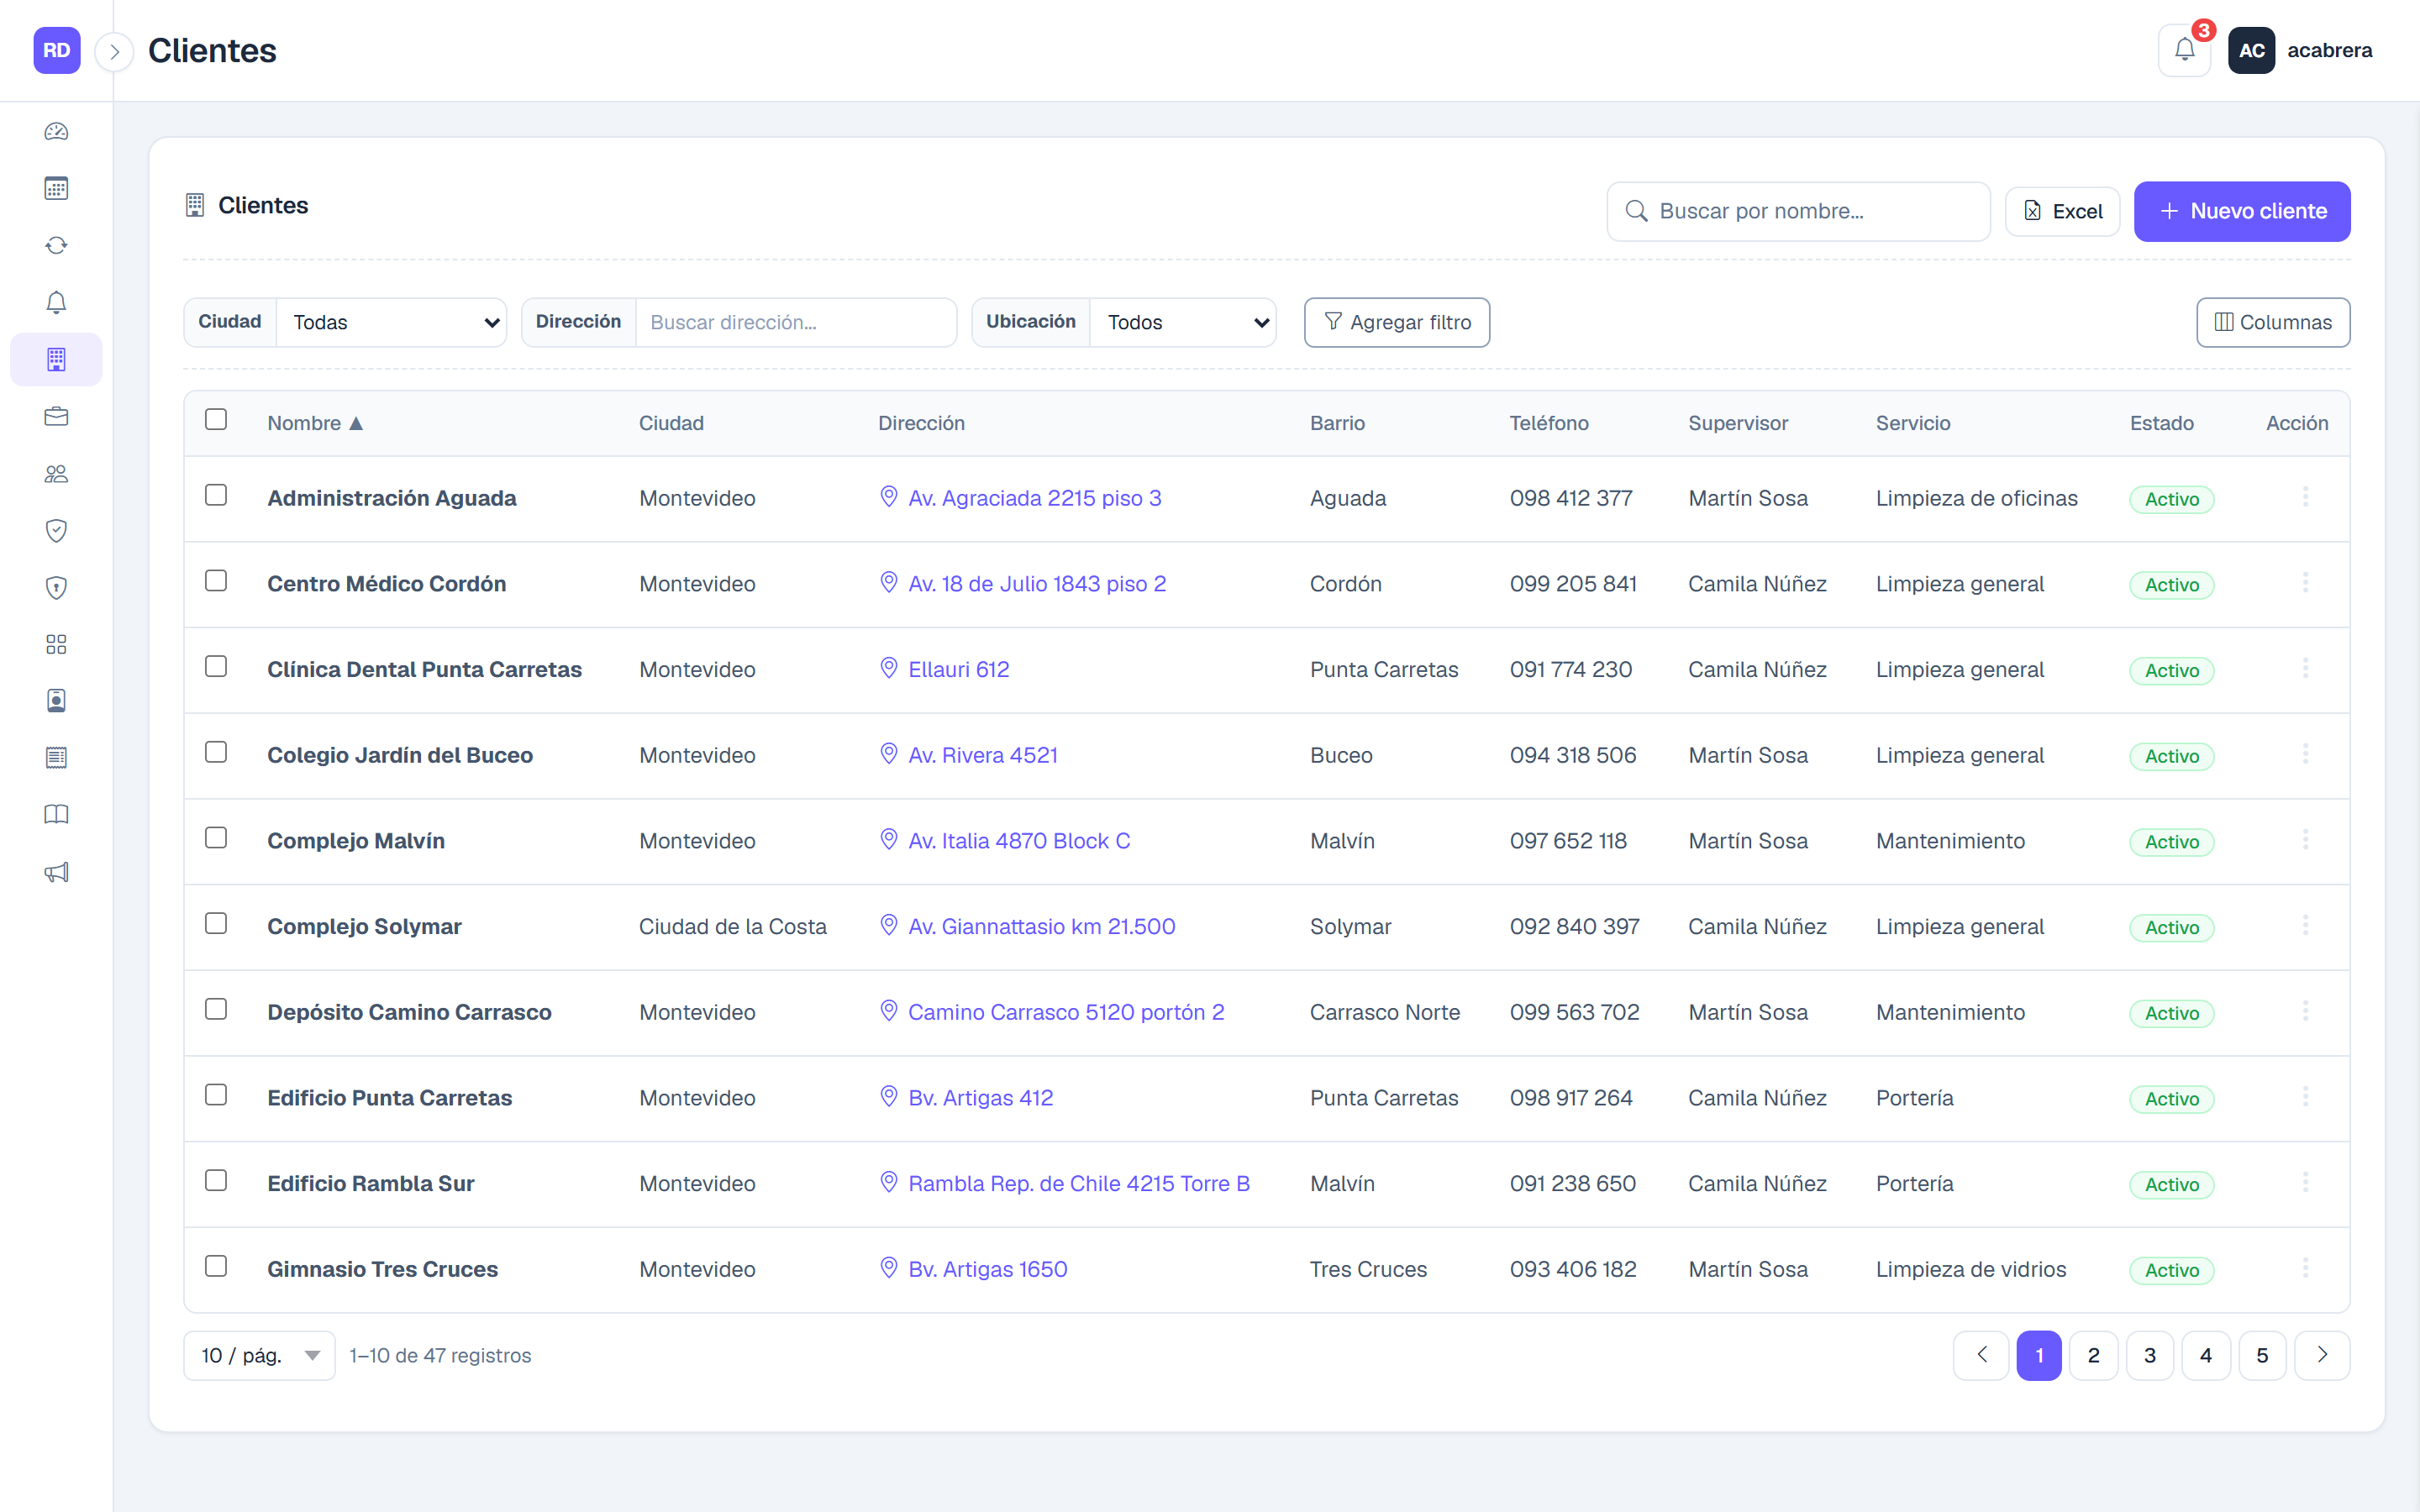Export the list with the Excel button

click(2062, 211)
